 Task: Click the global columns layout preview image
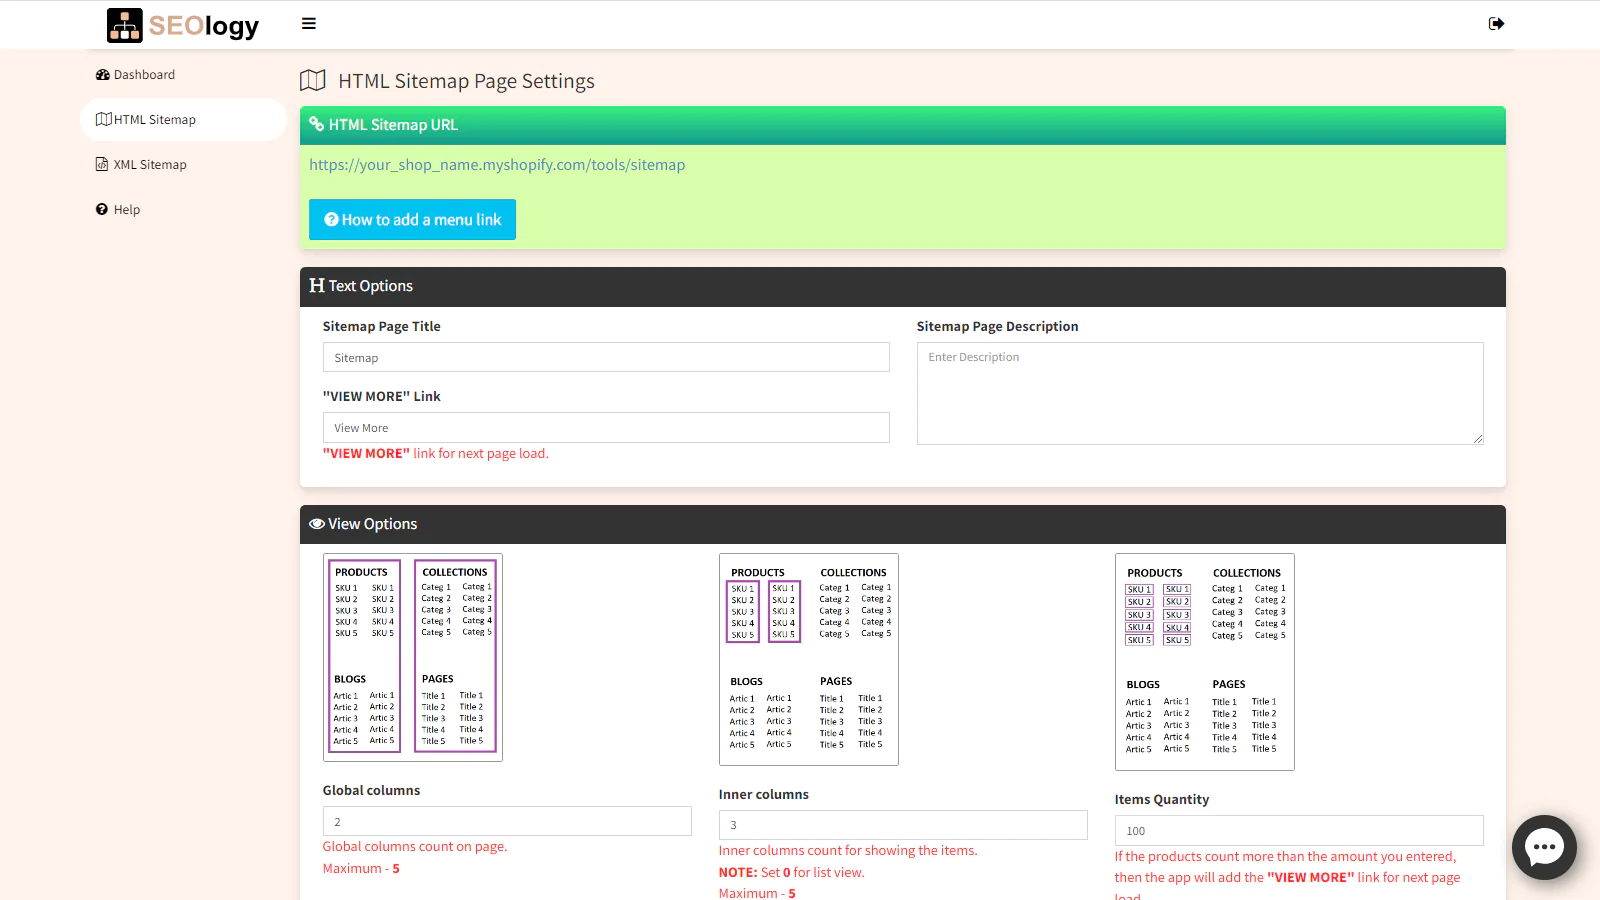point(413,657)
